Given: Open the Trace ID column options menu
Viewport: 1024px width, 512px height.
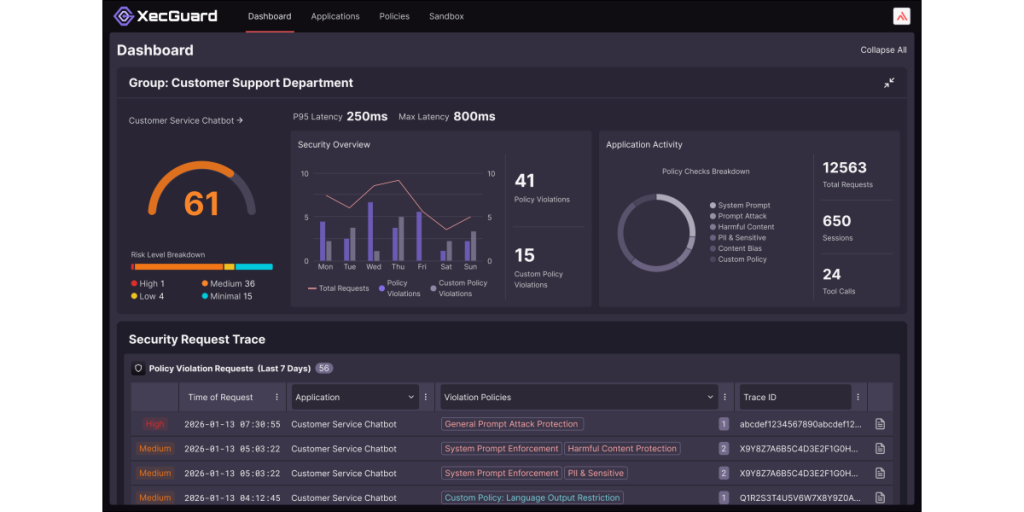Looking at the screenshot, I should tap(858, 397).
